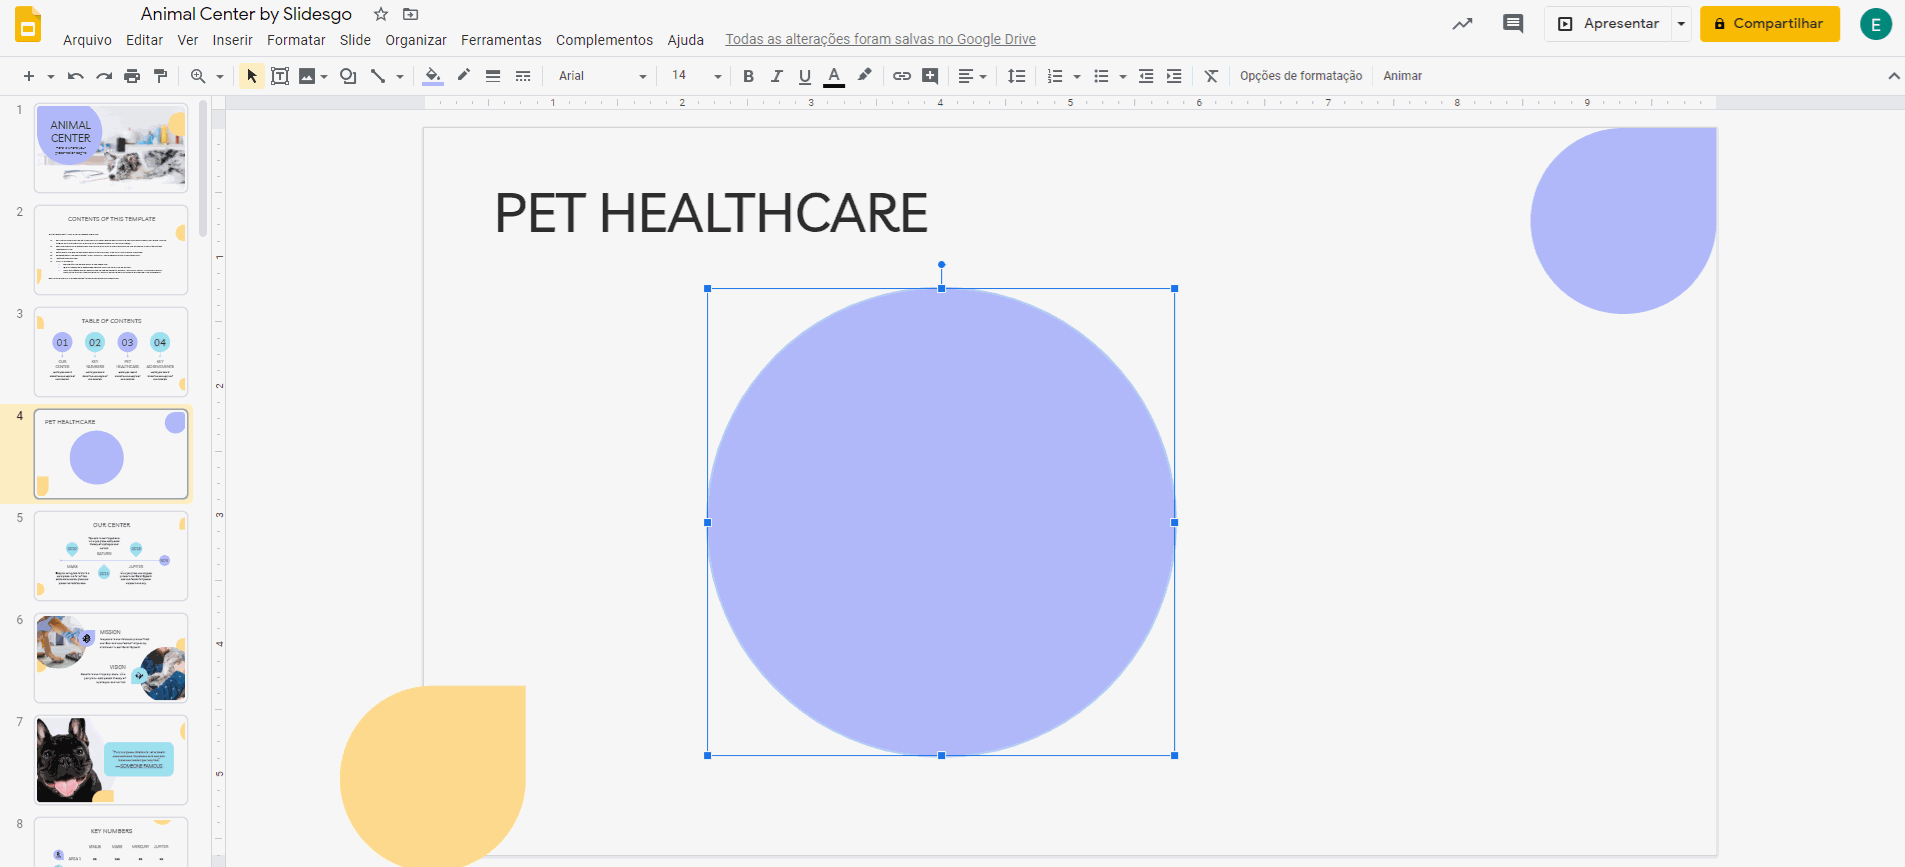Image resolution: width=1905 pixels, height=867 pixels.
Task: Open the Ver menu
Action: (x=188, y=40)
